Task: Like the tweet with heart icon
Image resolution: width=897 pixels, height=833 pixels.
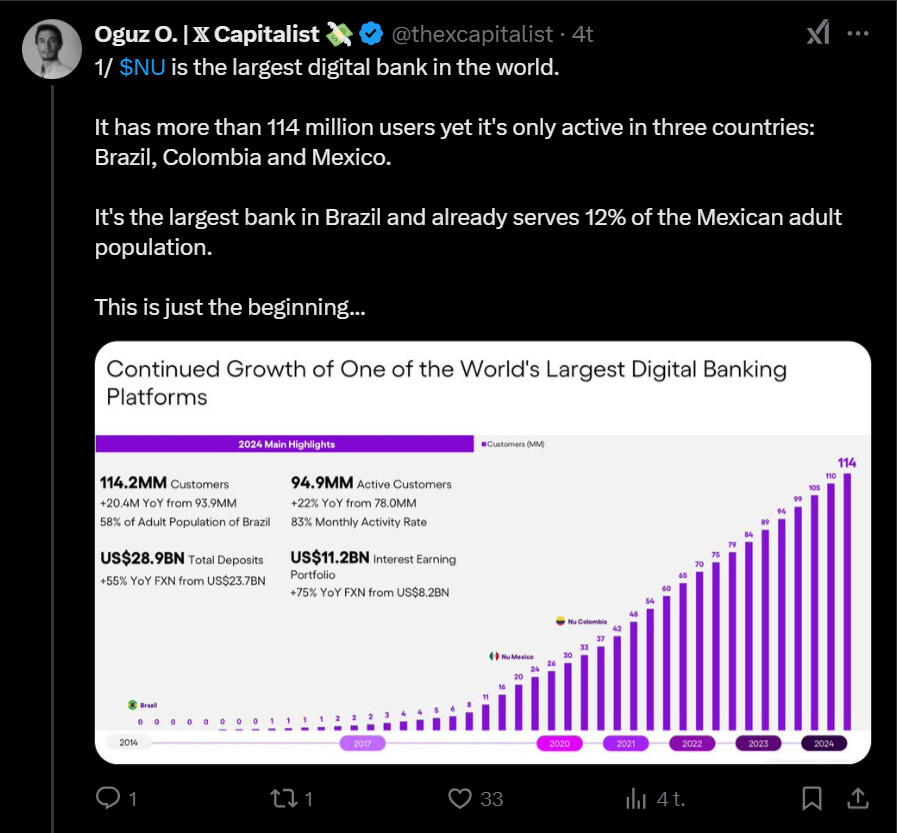Action: [460, 798]
